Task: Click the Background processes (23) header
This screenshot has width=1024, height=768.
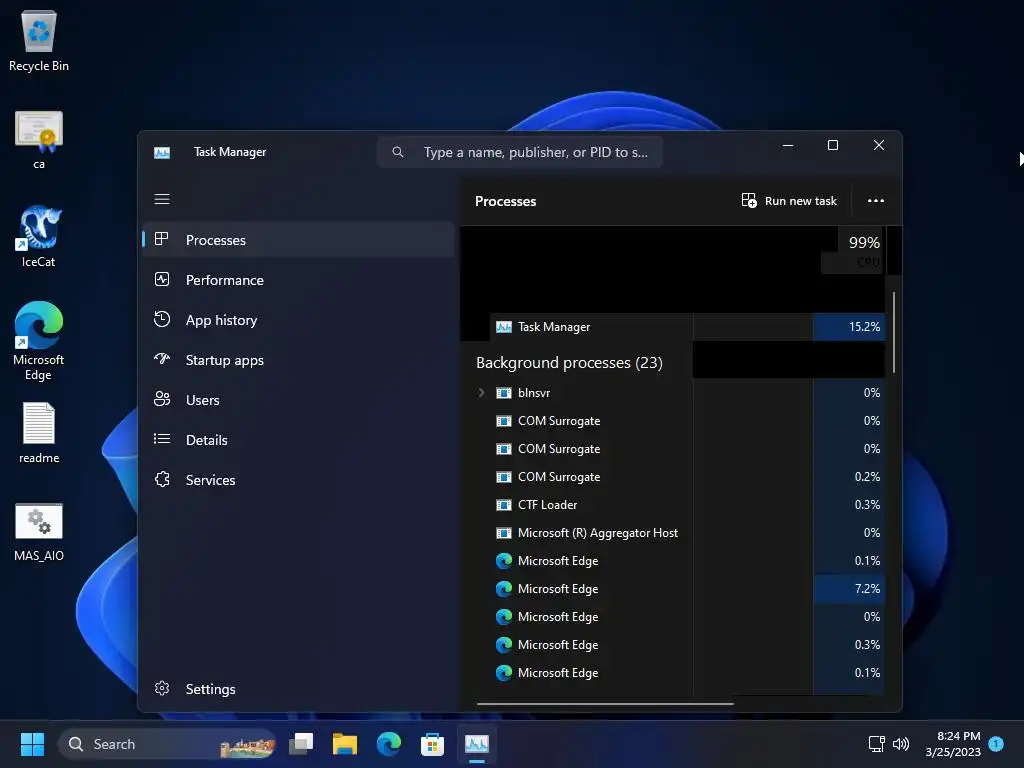Action: (x=569, y=363)
